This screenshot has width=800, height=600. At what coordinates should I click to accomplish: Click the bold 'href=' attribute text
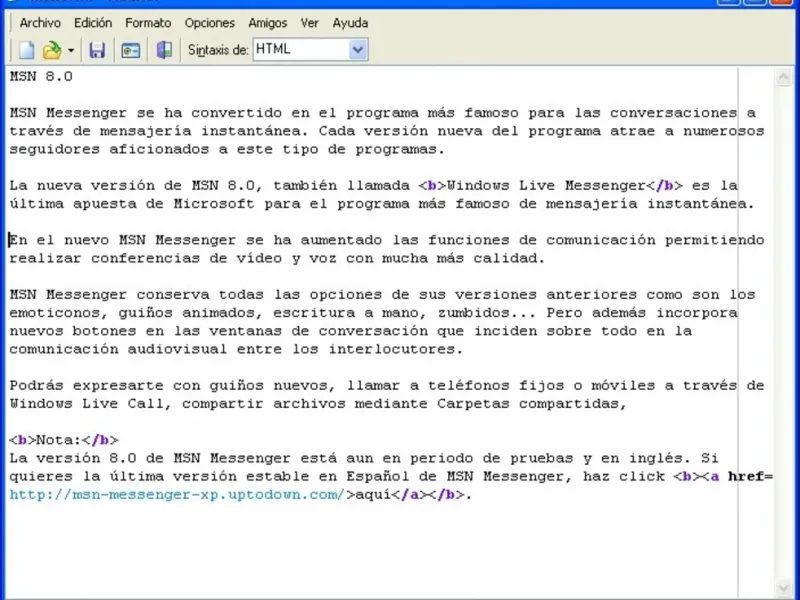pyautogui.click(x=751, y=476)
